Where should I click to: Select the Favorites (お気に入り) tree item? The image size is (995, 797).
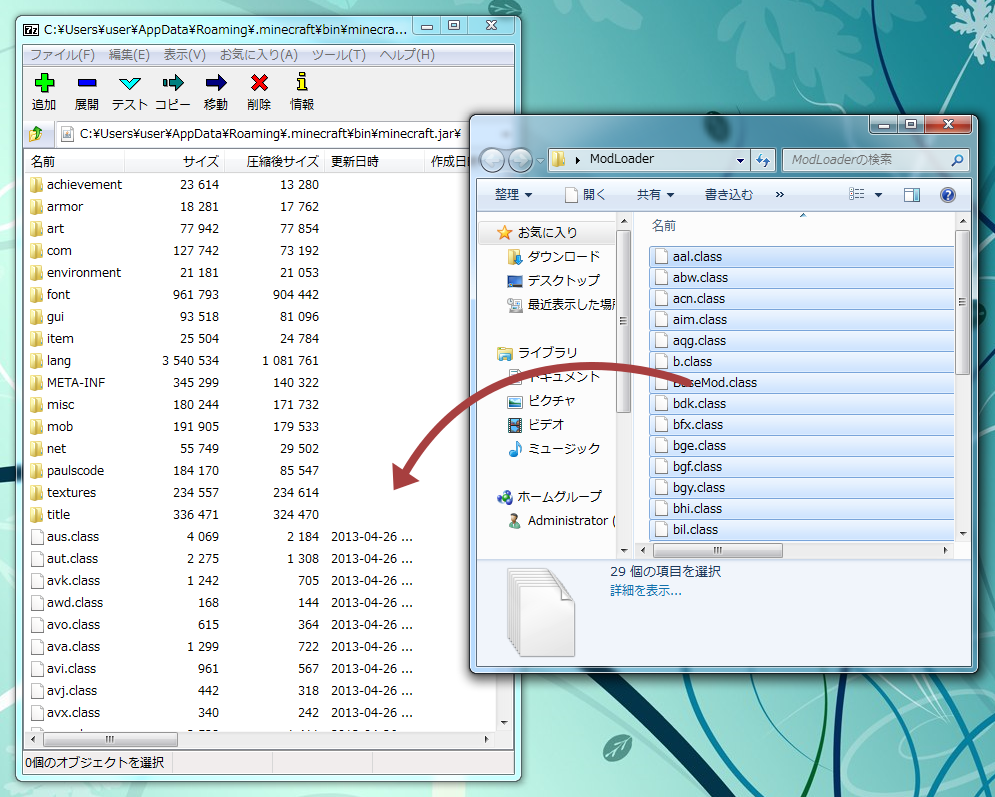click(x=547, y=233)
